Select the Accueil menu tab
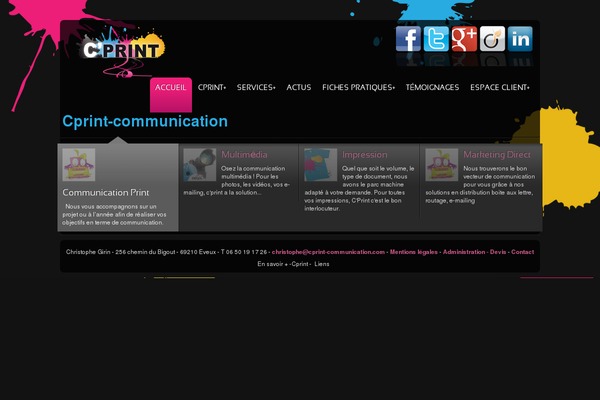The width and height of the screenshot is (600, 400). 171,95
